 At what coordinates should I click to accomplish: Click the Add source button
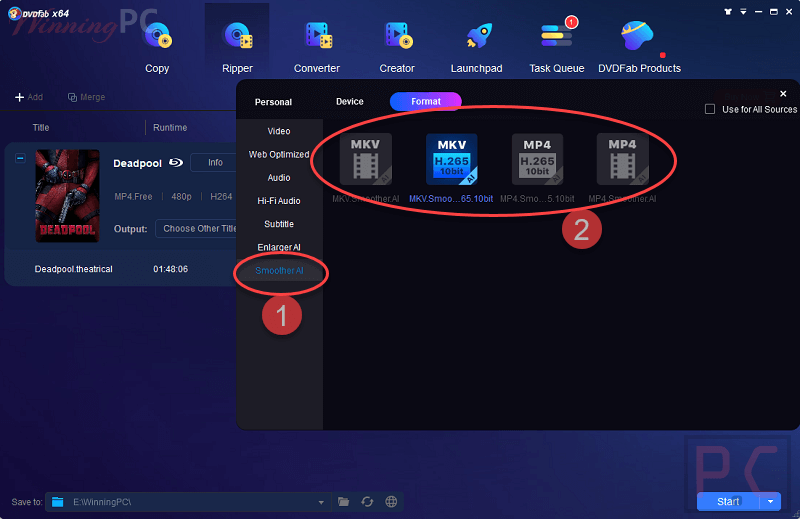pos(29,97)
